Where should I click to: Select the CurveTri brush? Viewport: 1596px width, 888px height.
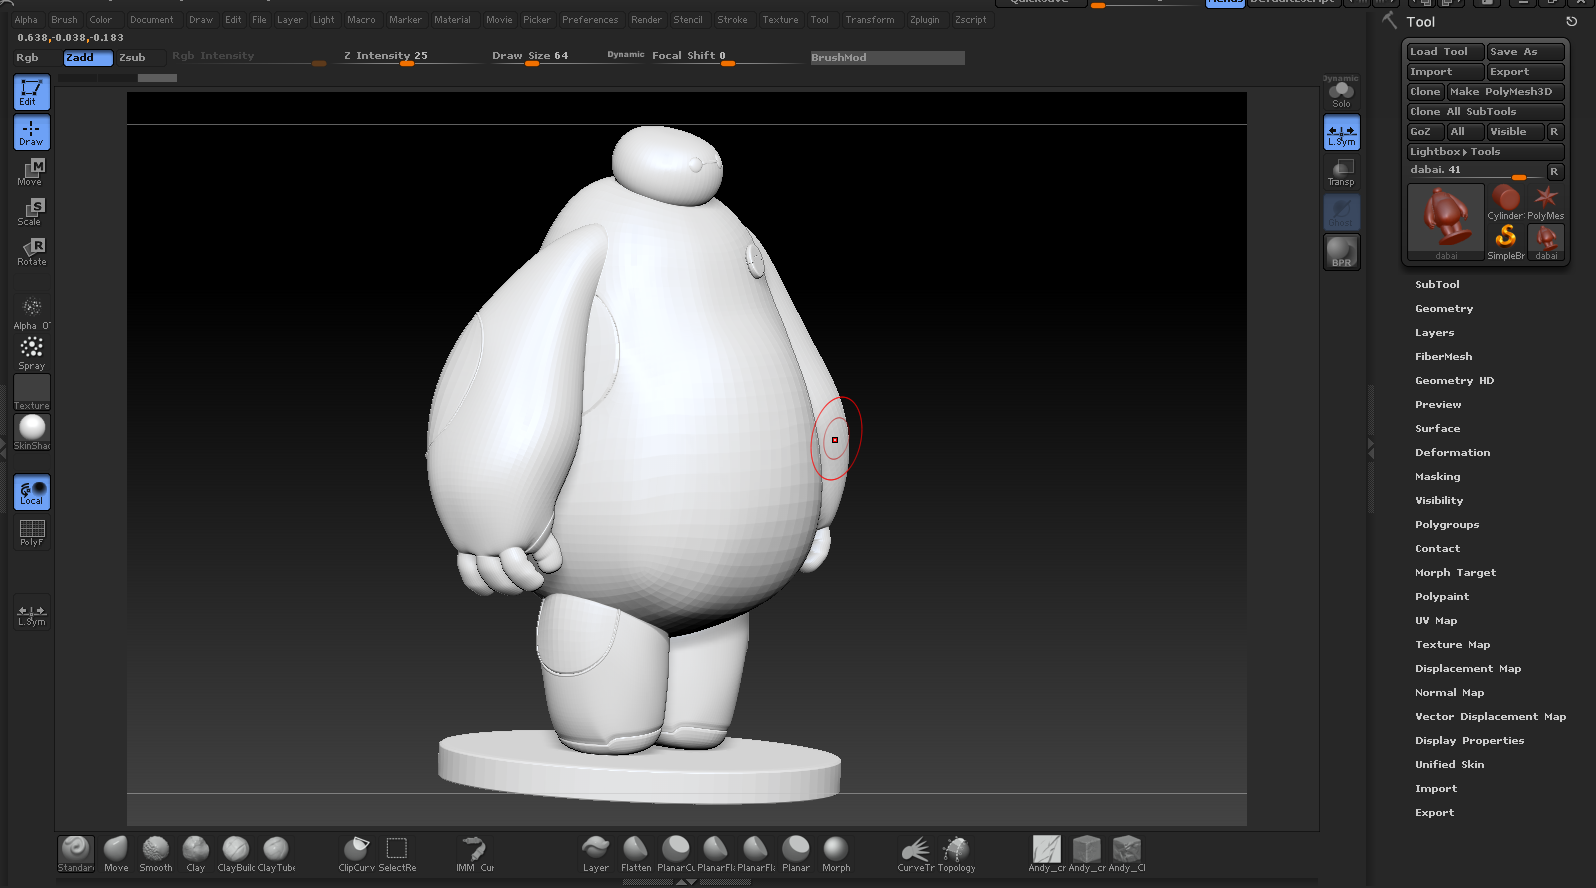click(915, 854)
